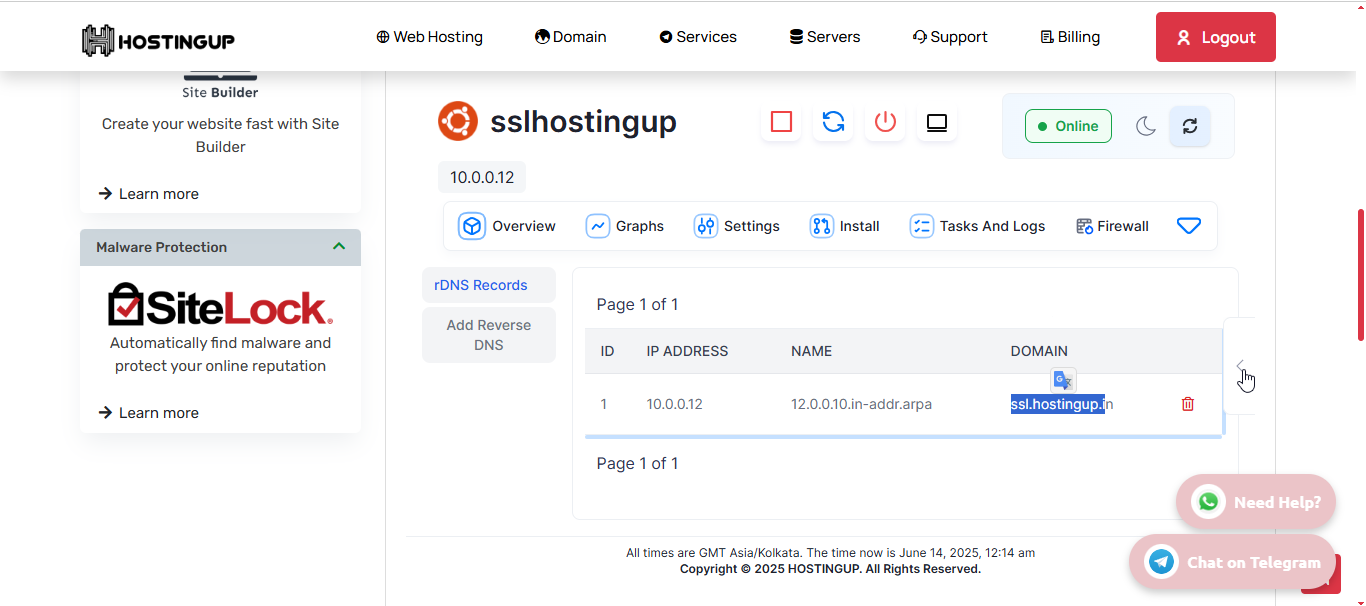Delete the rDNS record with the trash icon

[x=1188, y=404]
